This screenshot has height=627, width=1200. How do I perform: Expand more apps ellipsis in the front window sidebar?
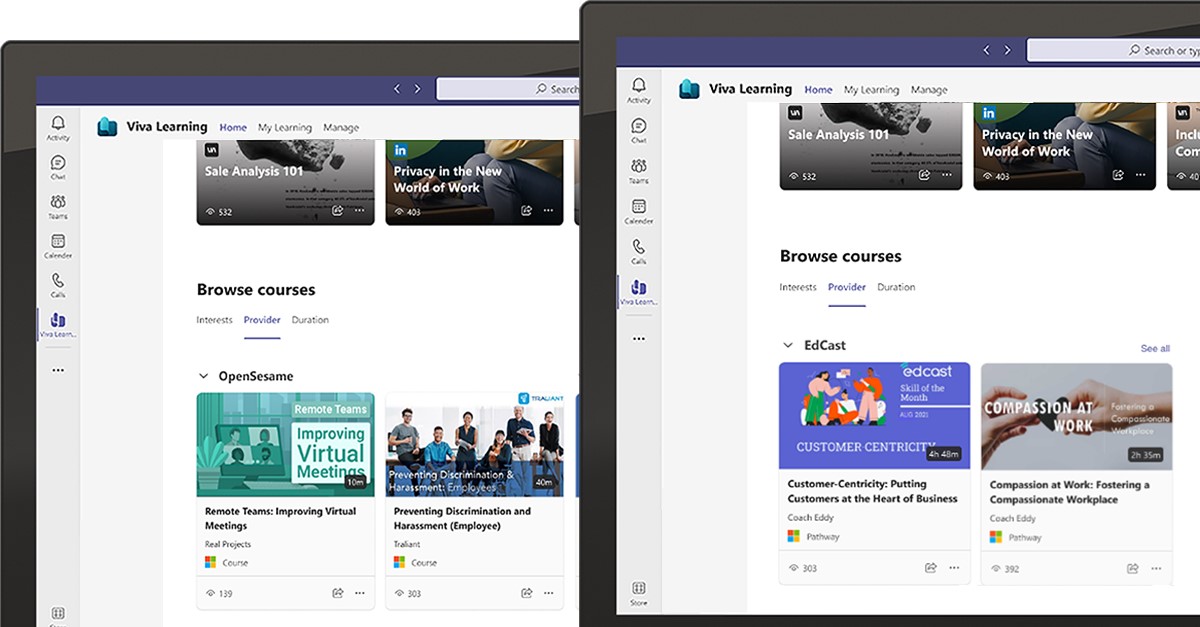tap(639, 339)
